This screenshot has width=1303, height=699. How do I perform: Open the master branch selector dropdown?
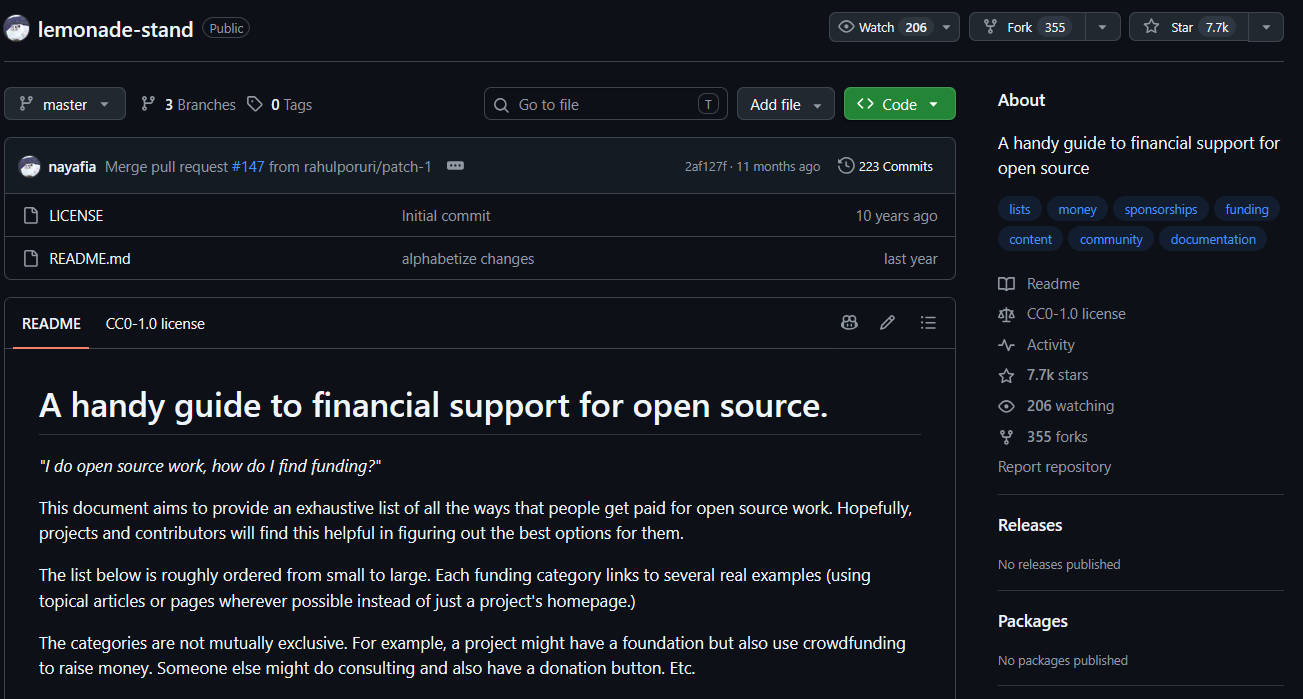click(65, 104)
